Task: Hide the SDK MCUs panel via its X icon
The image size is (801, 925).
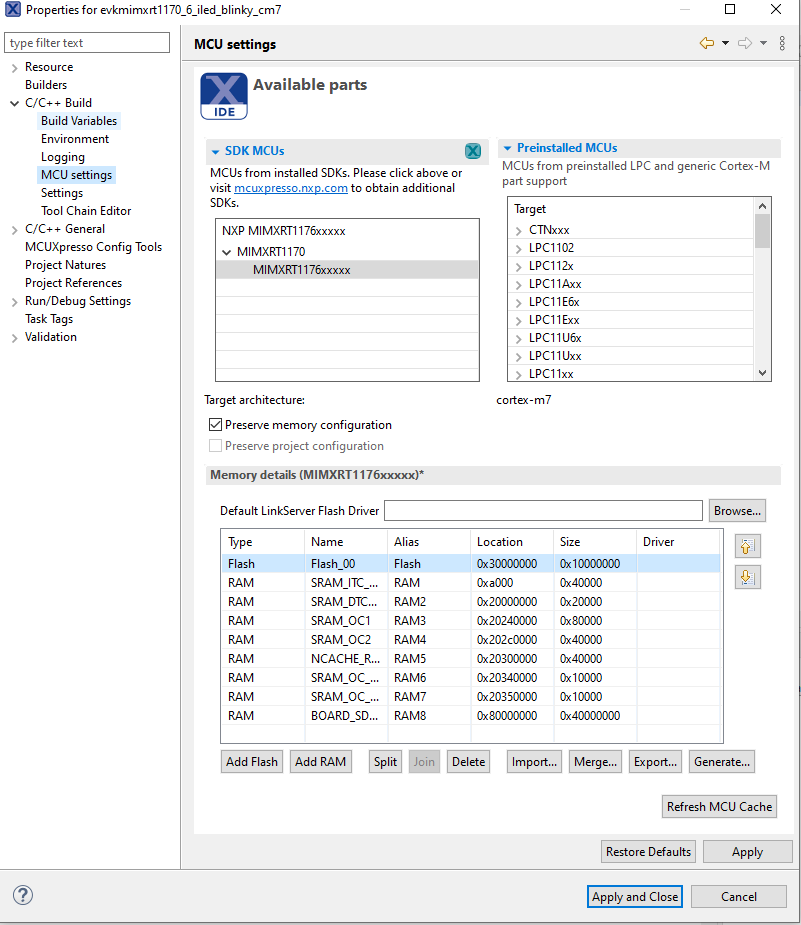Action: coord(473,151)
